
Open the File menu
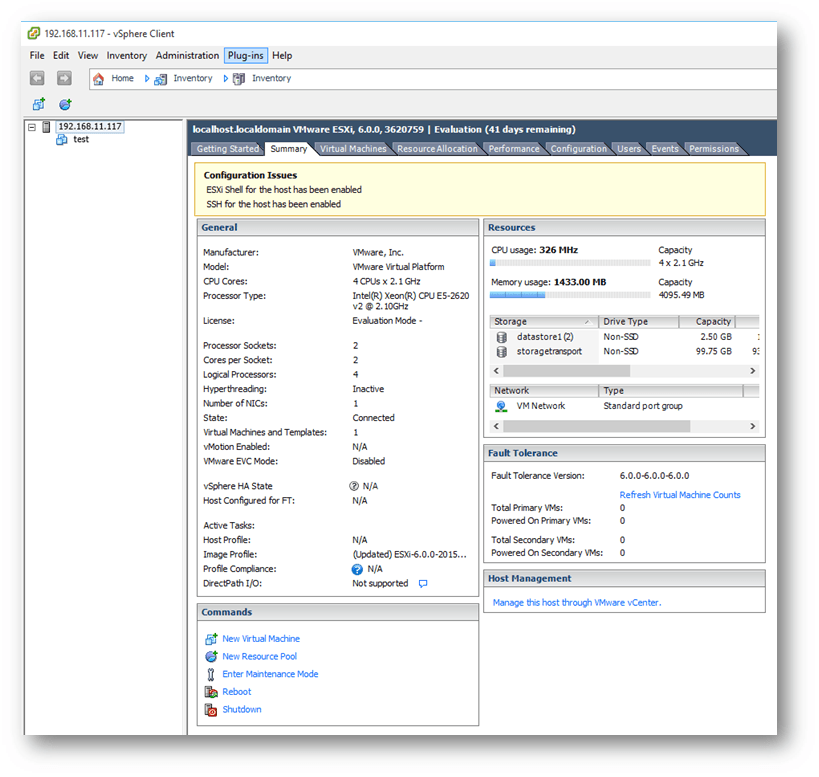[37, 55]
